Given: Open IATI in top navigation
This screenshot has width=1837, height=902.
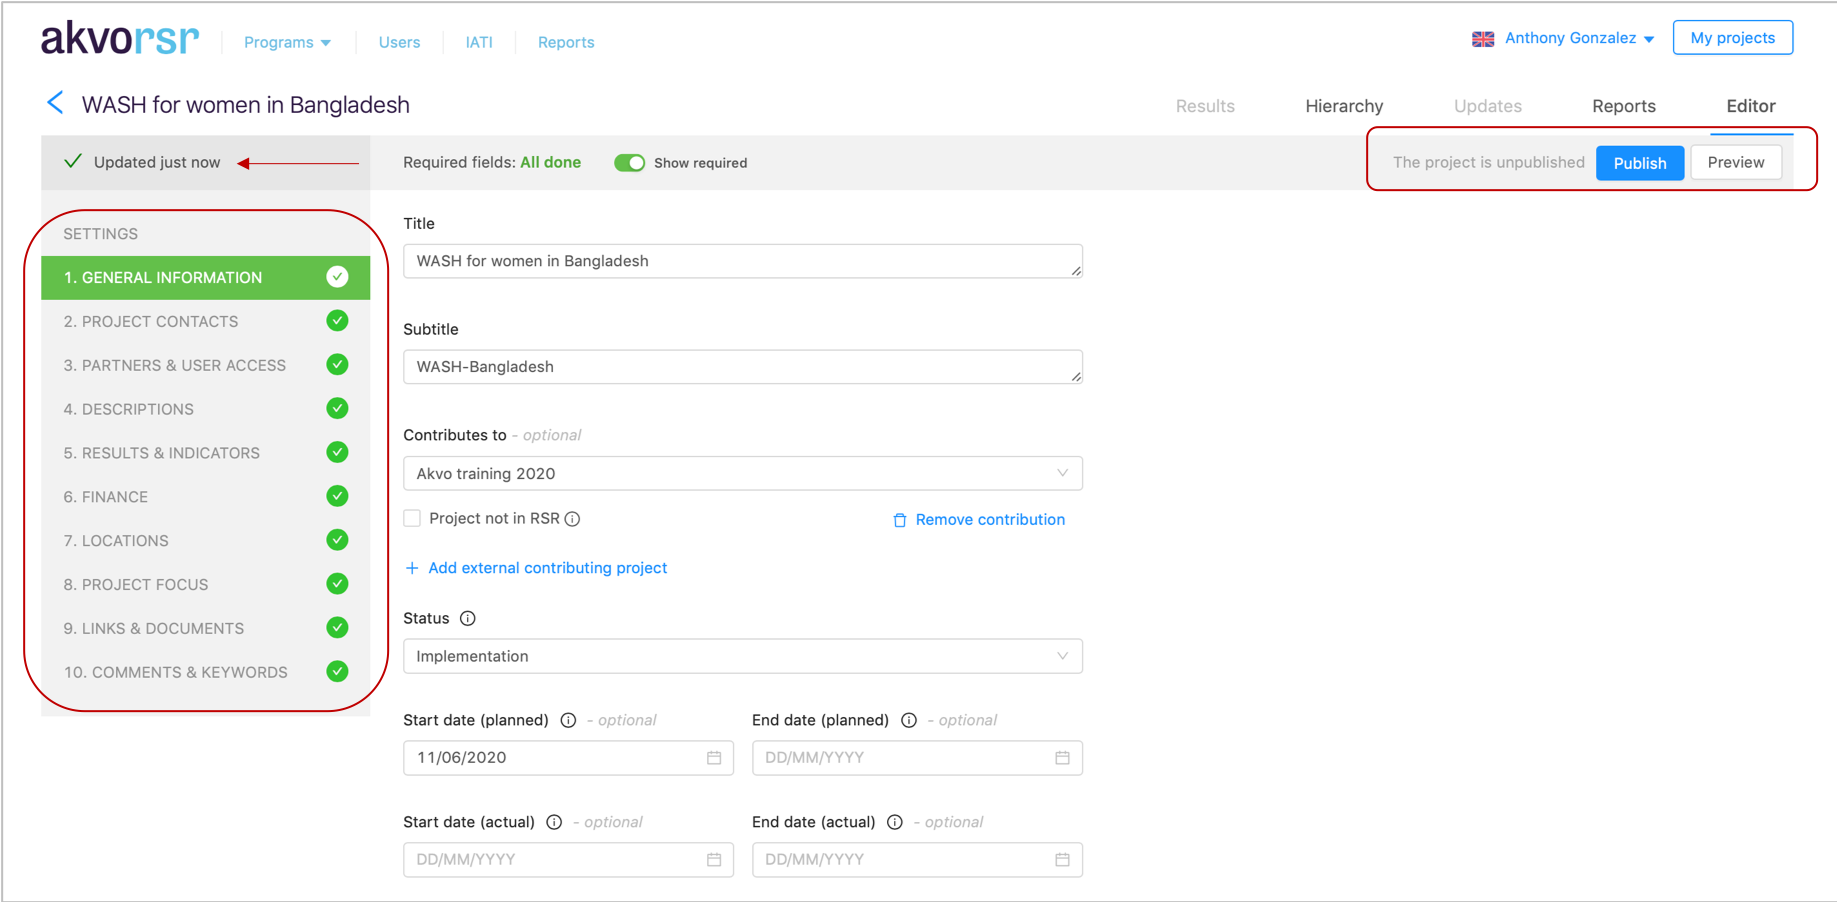Looking at the screenshot, I should point(479,42).
